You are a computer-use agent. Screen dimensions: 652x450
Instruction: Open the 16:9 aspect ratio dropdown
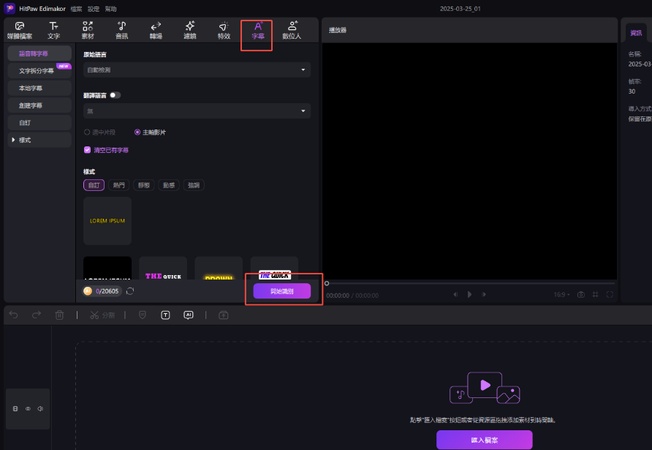tap(562, 294)
